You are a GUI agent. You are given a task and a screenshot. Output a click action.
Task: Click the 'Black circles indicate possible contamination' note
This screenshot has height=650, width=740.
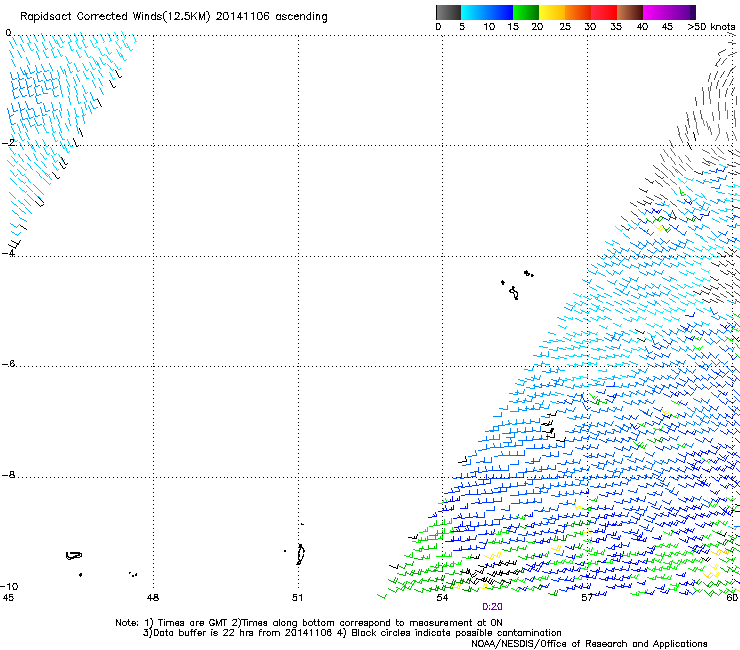click(456, 633)
